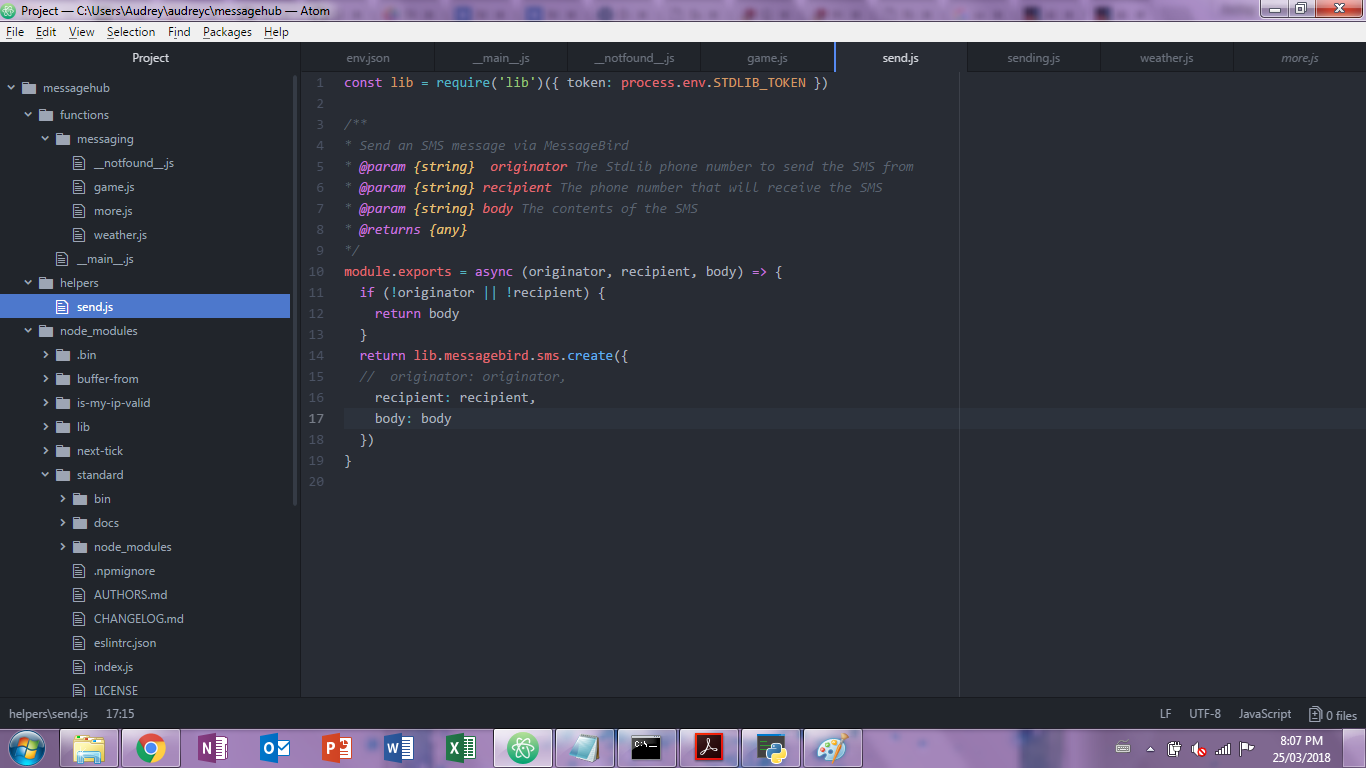Expand the next-tick folder chevron

[x=45, y=451]
